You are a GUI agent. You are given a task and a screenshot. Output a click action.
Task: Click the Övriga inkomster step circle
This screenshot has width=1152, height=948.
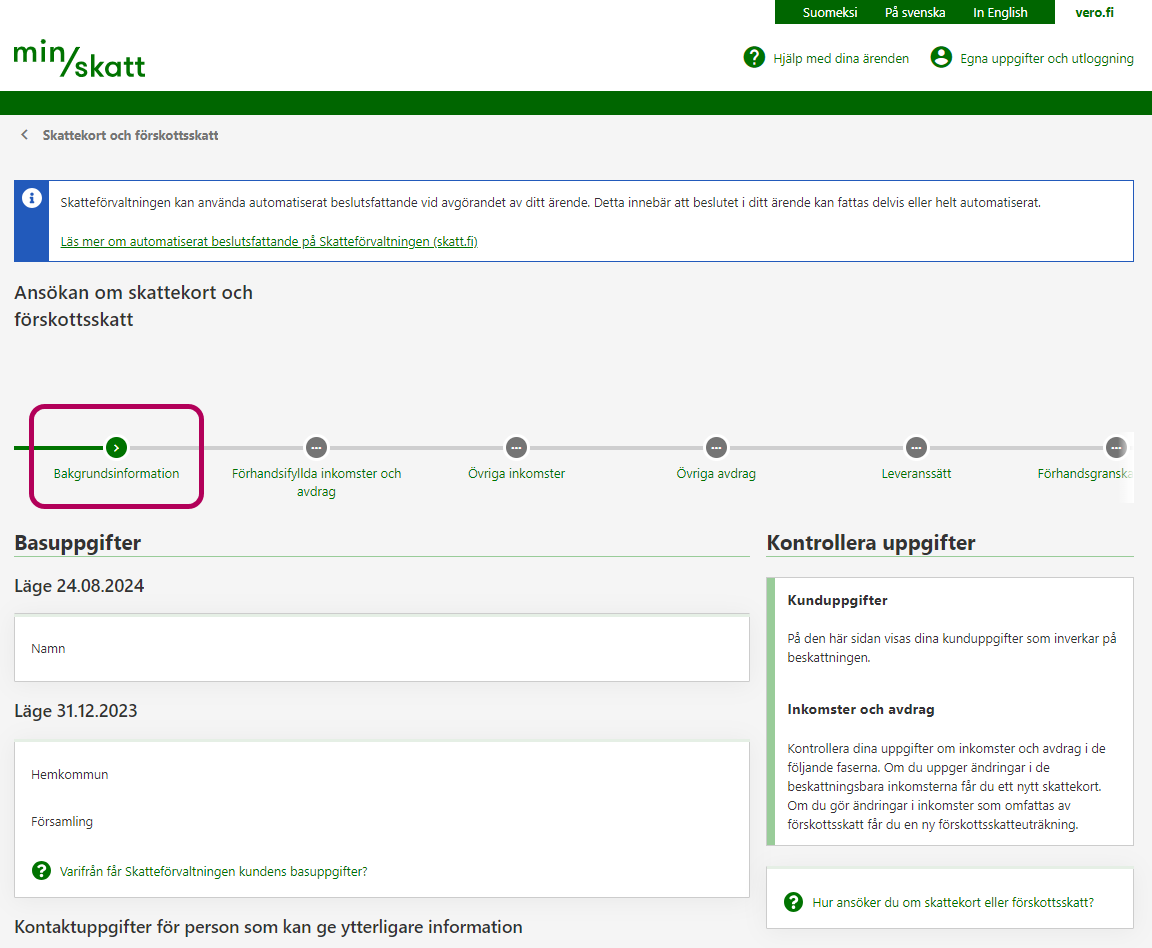tap(516, 448)
